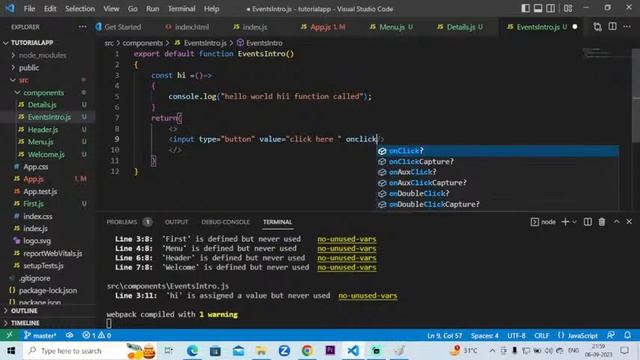Open logo.svg in the explorer
This screenshot has width=640, height=360.
(x=37, y=241)
